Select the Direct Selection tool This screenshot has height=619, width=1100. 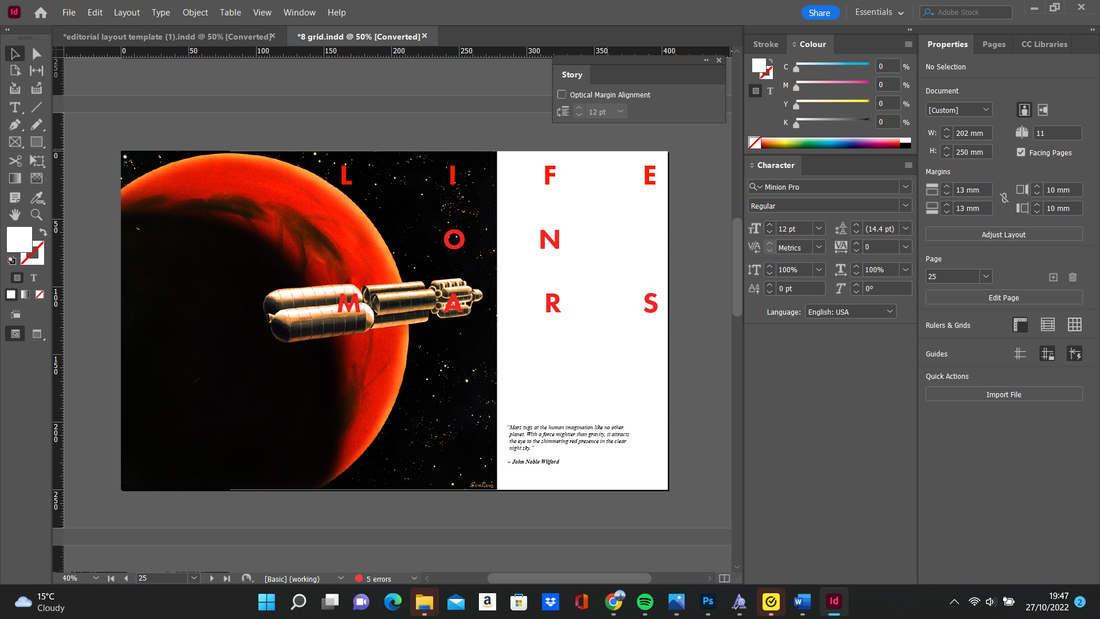point(36,54)
